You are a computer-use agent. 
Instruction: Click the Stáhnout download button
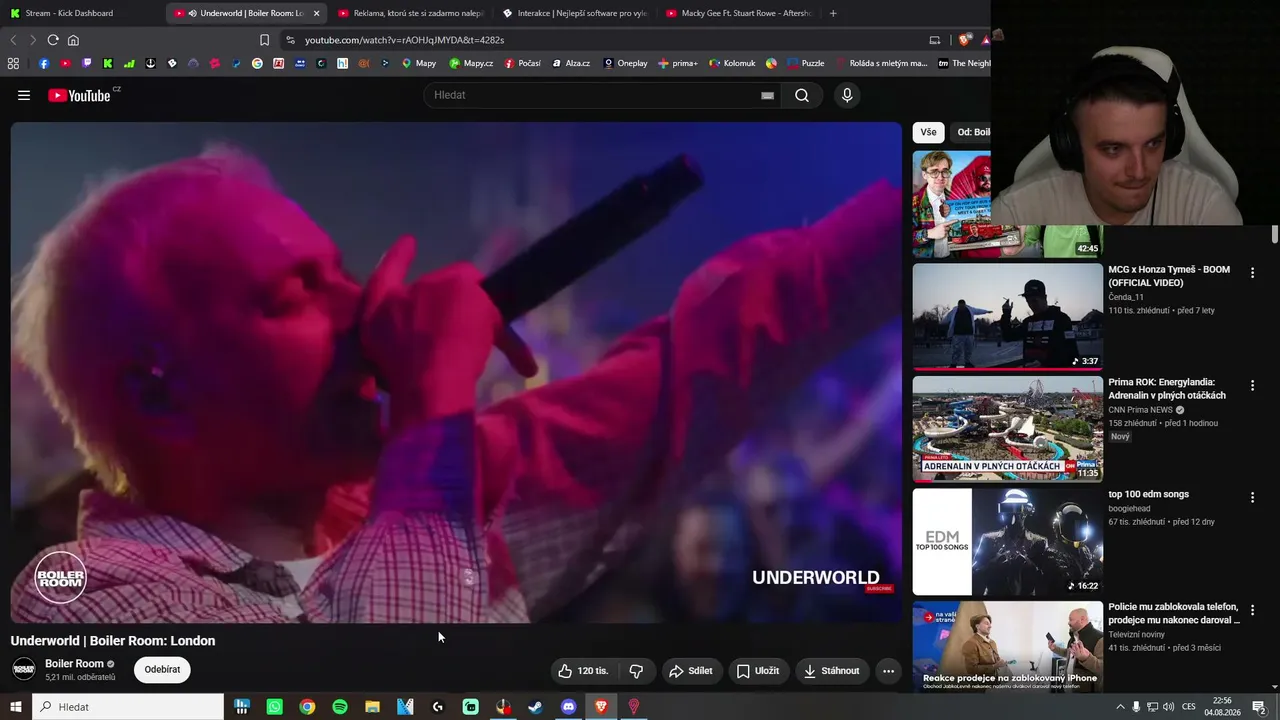click(832, 671)
